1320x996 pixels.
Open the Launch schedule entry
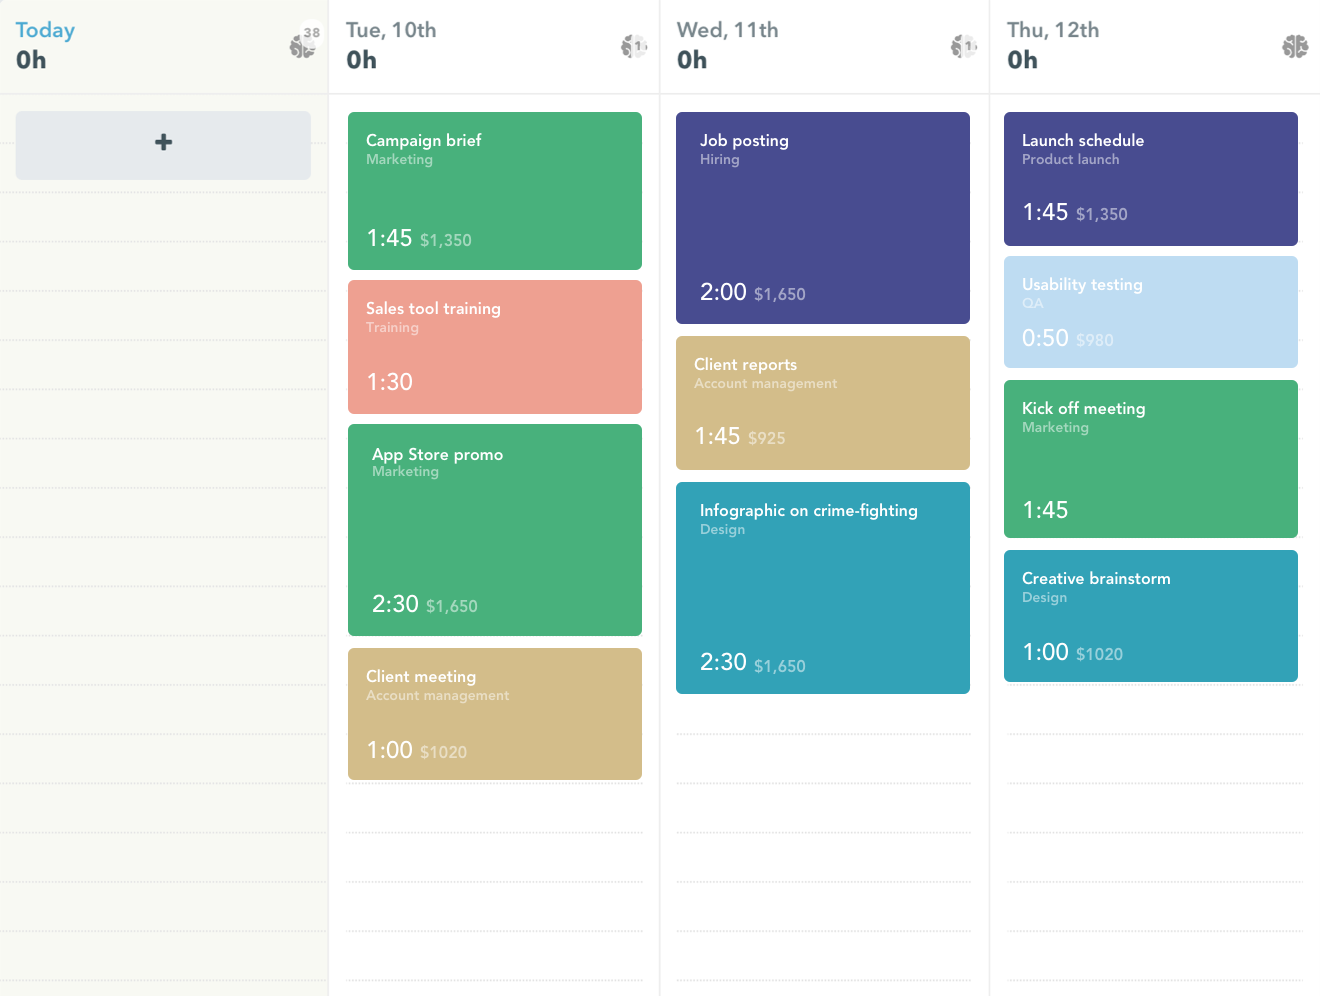tap(1150, 179)
